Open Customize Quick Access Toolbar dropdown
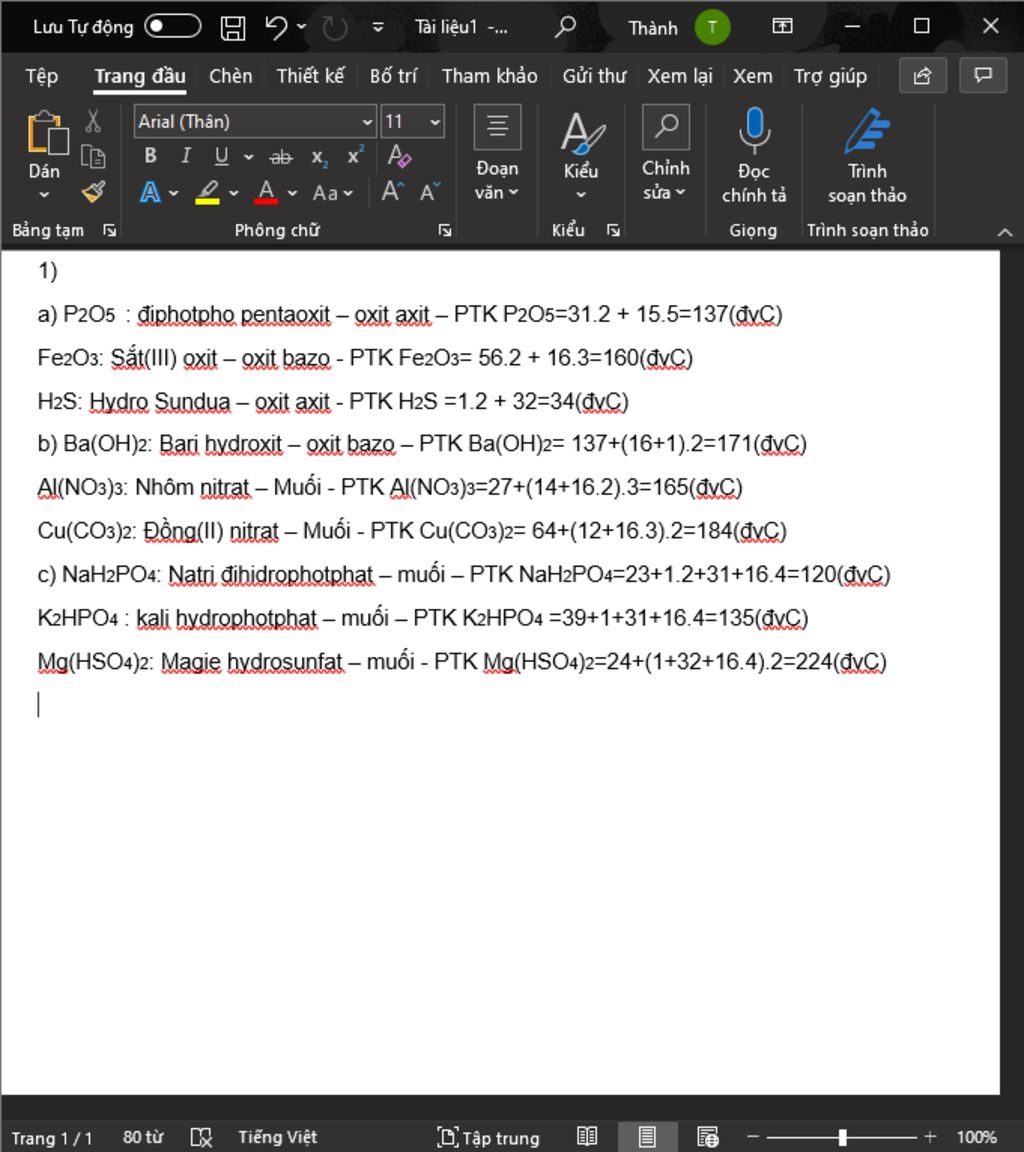The image size is (1024, 1152). (x=378, y=27)
